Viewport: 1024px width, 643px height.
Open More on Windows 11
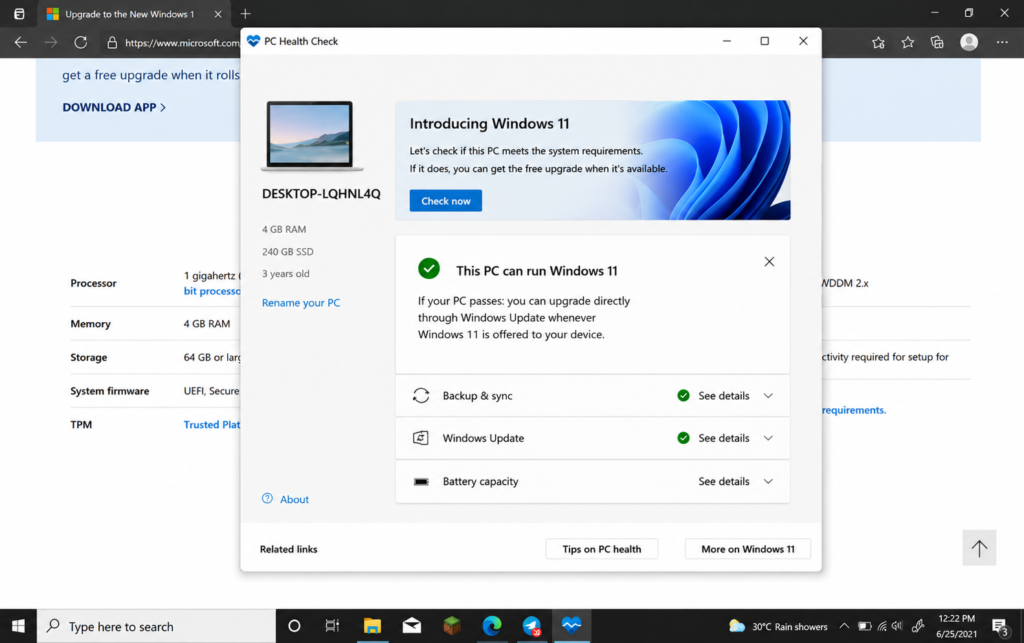tap(748, 549)
